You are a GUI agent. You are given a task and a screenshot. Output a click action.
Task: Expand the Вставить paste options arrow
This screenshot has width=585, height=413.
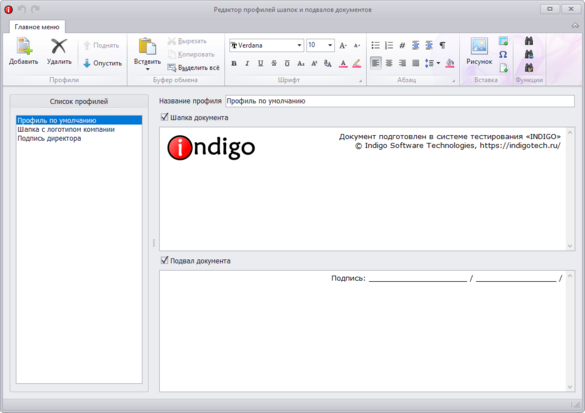point(147,69)
